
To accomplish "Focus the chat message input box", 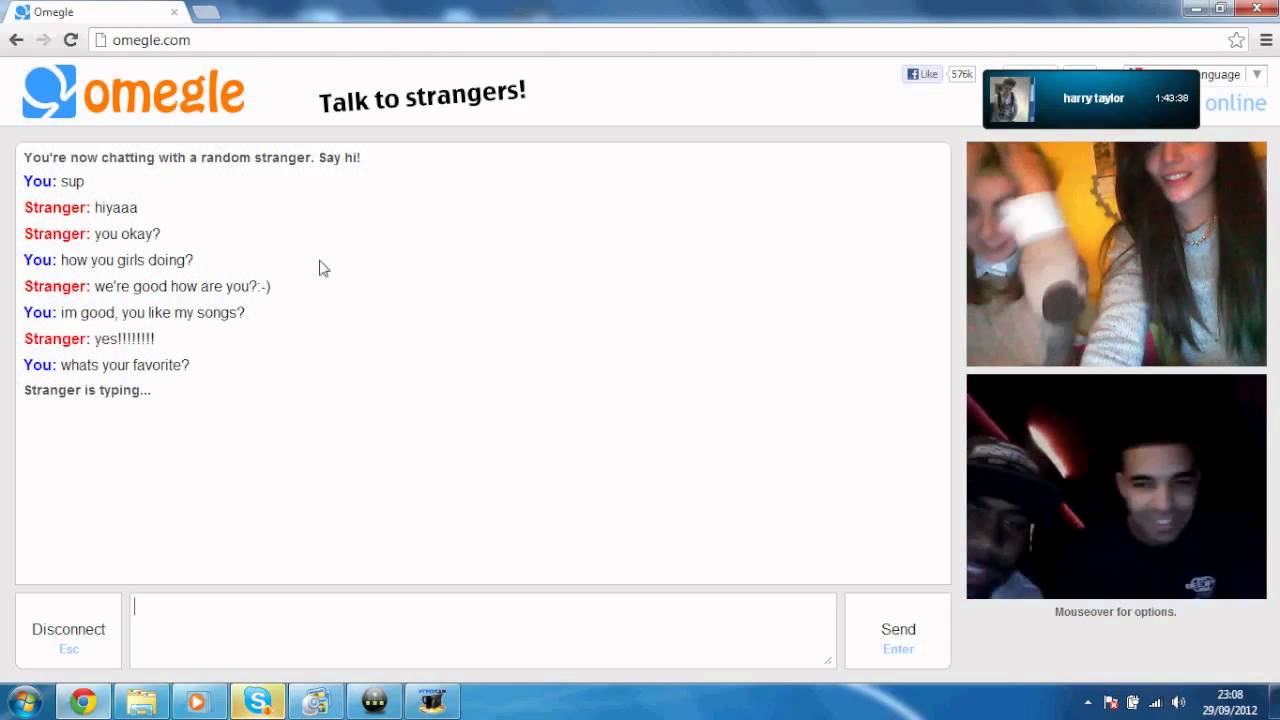I will pos(483,630).
